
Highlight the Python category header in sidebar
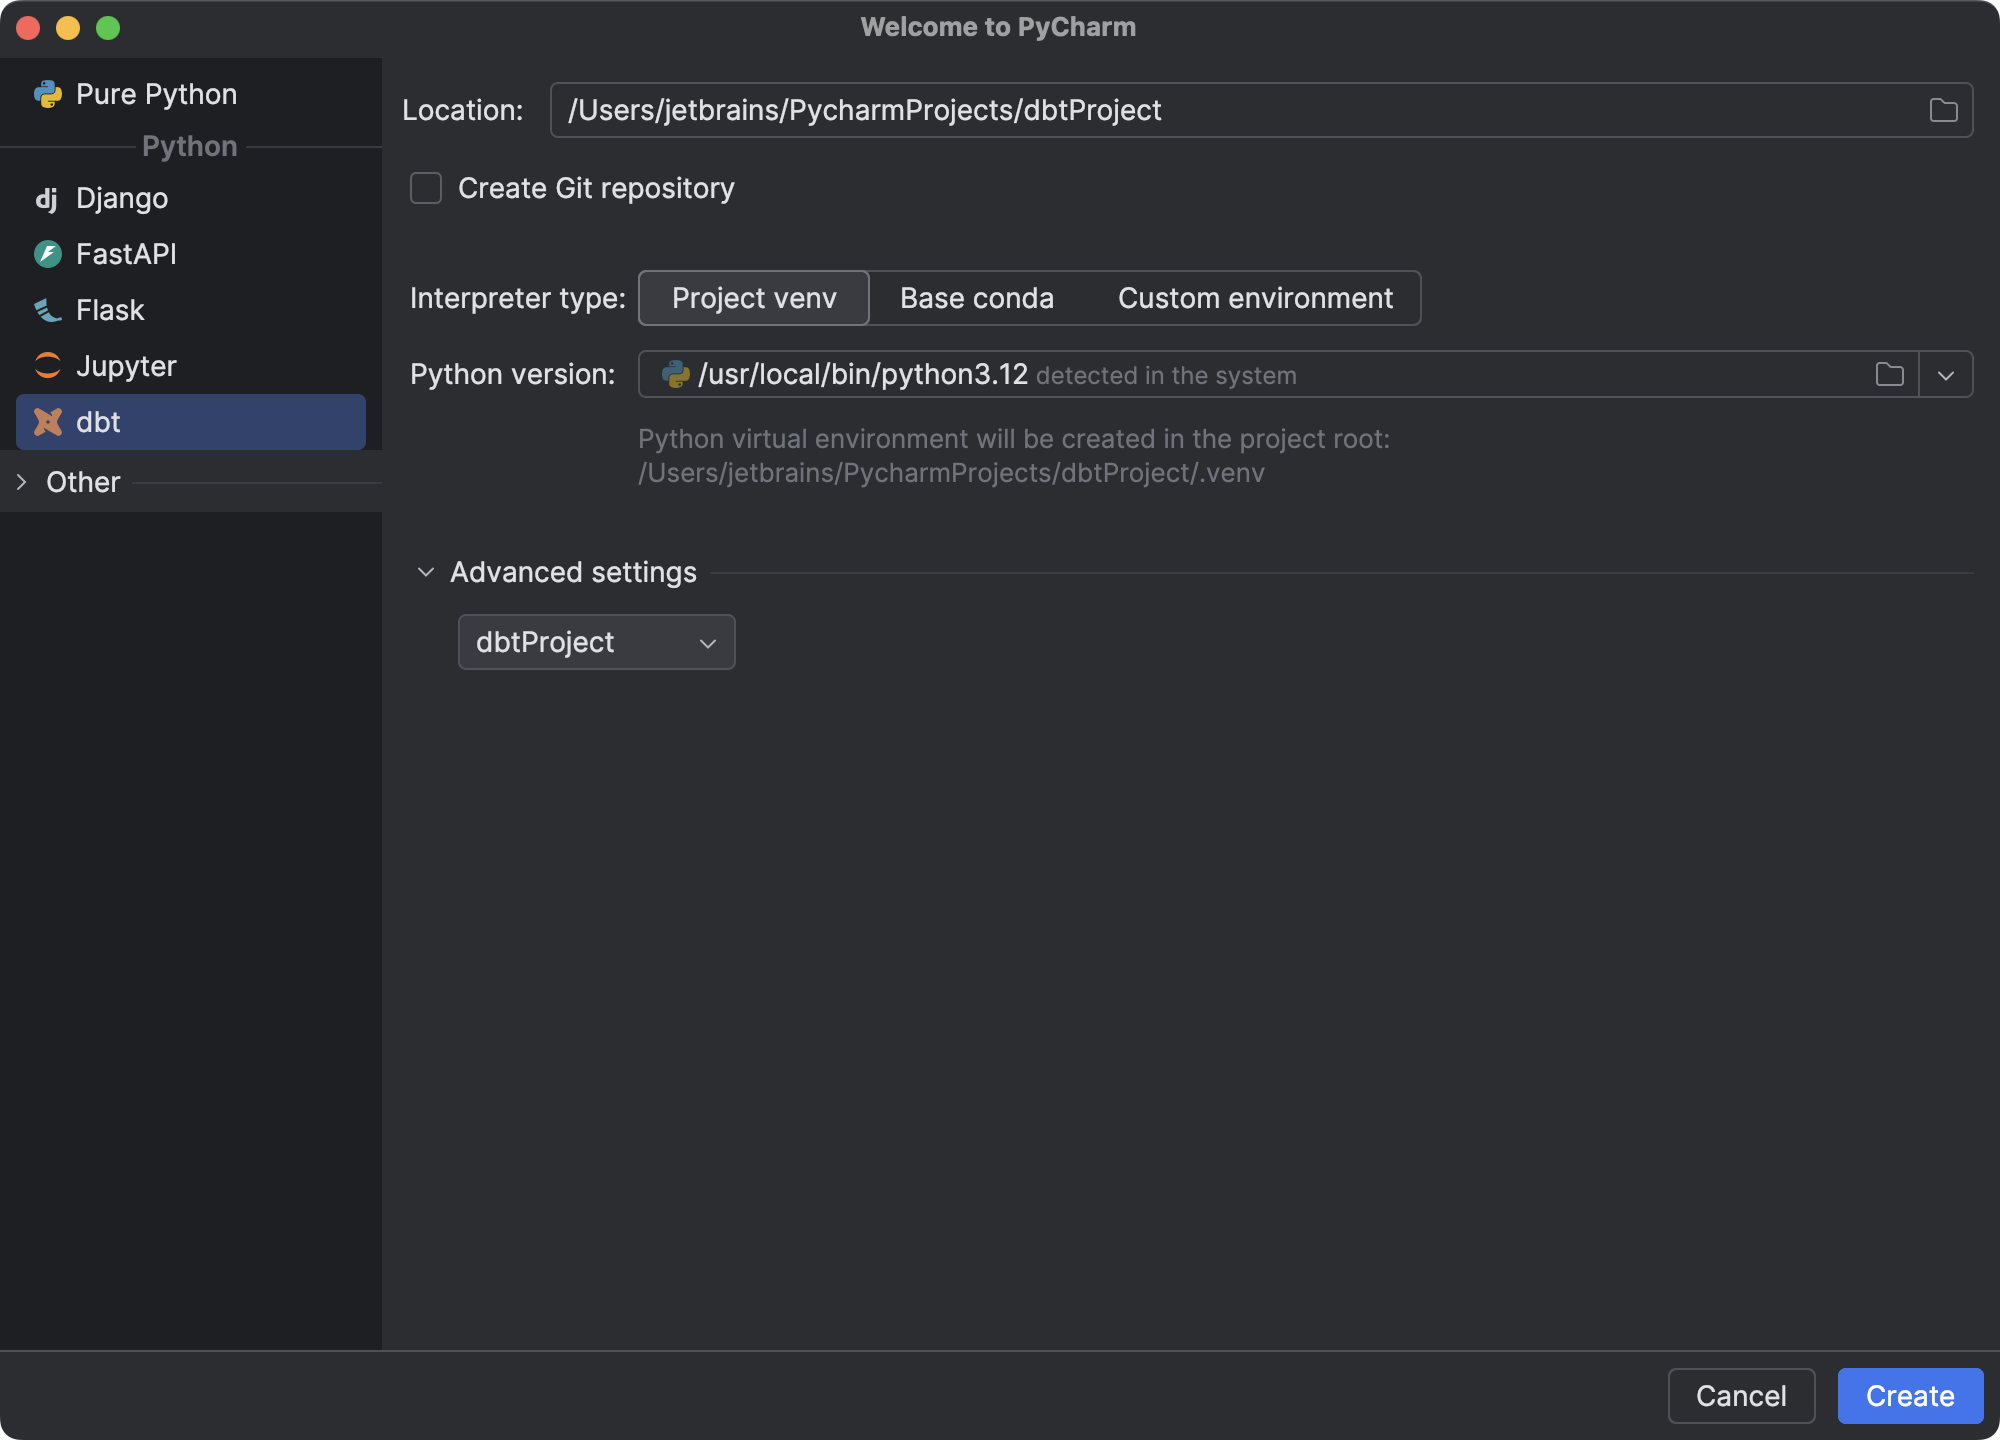(189, 146)
